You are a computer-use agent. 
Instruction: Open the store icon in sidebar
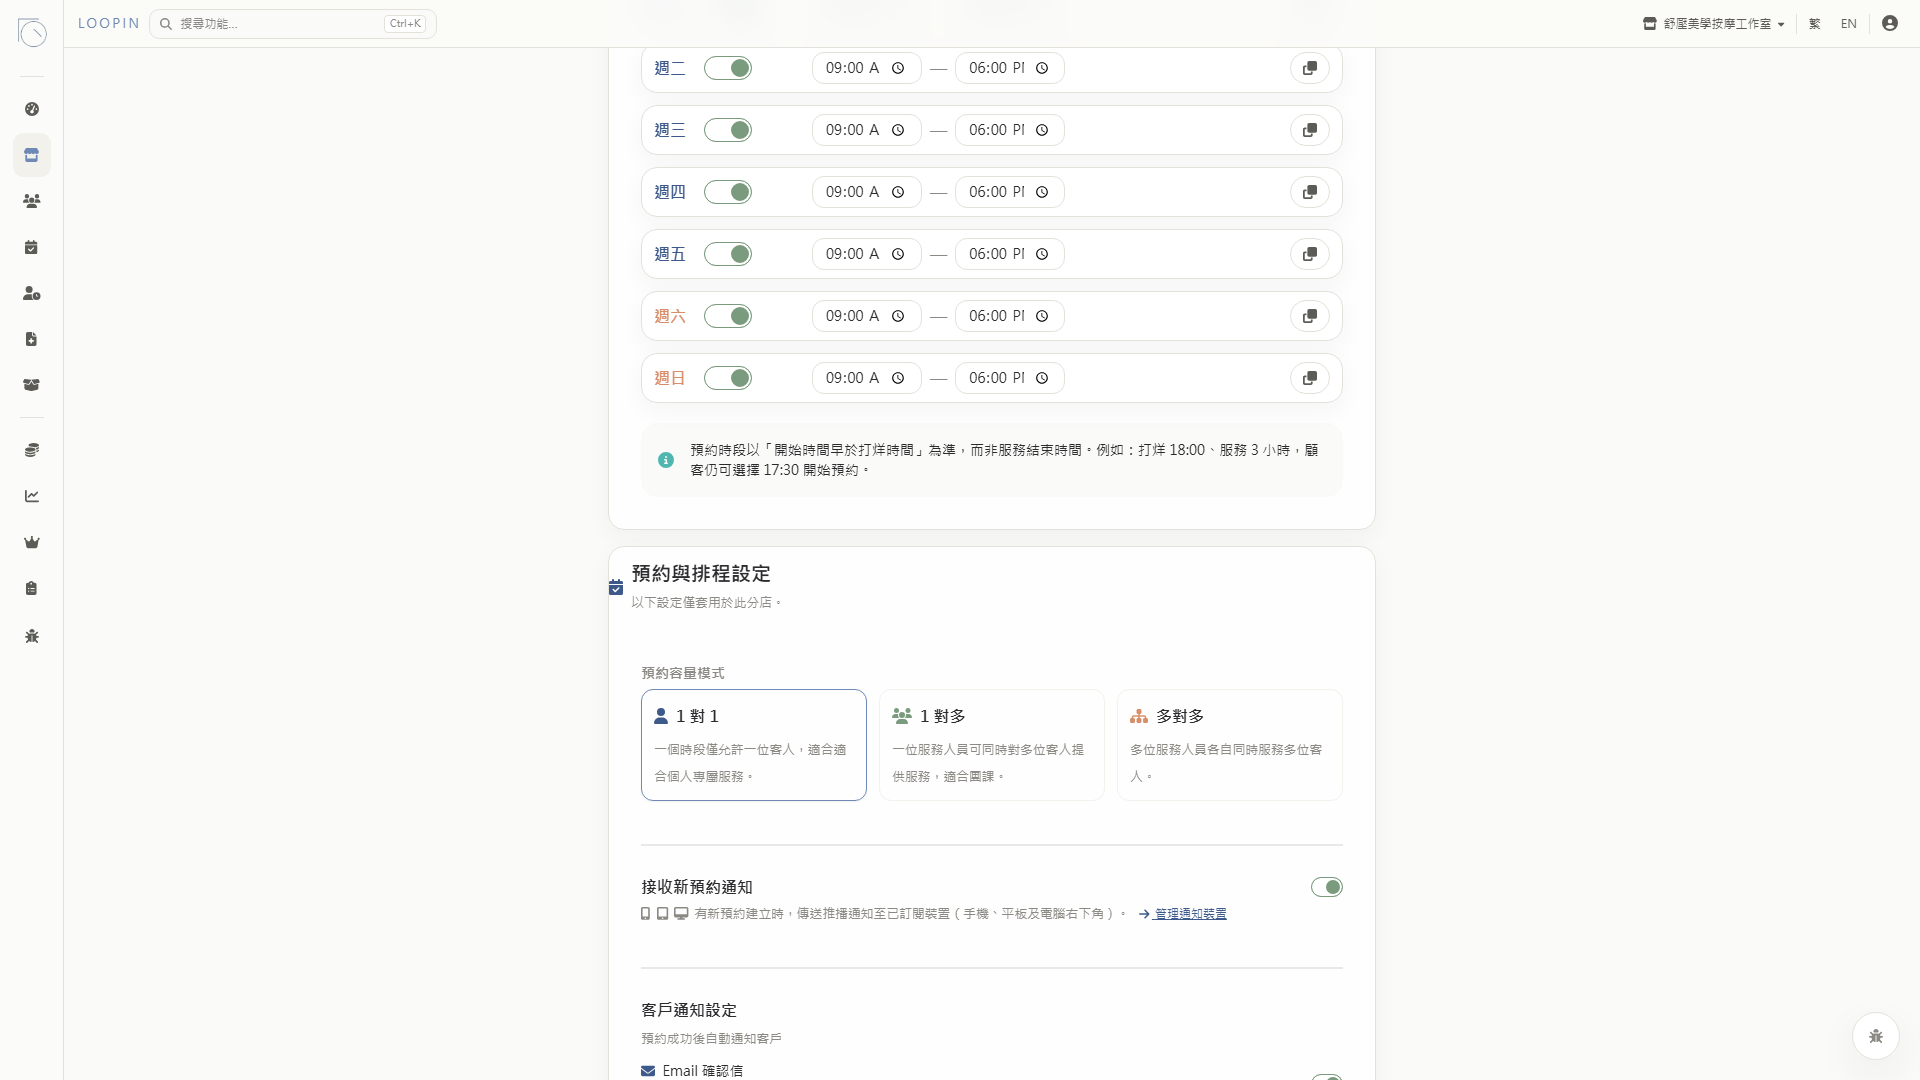[32, 155]
